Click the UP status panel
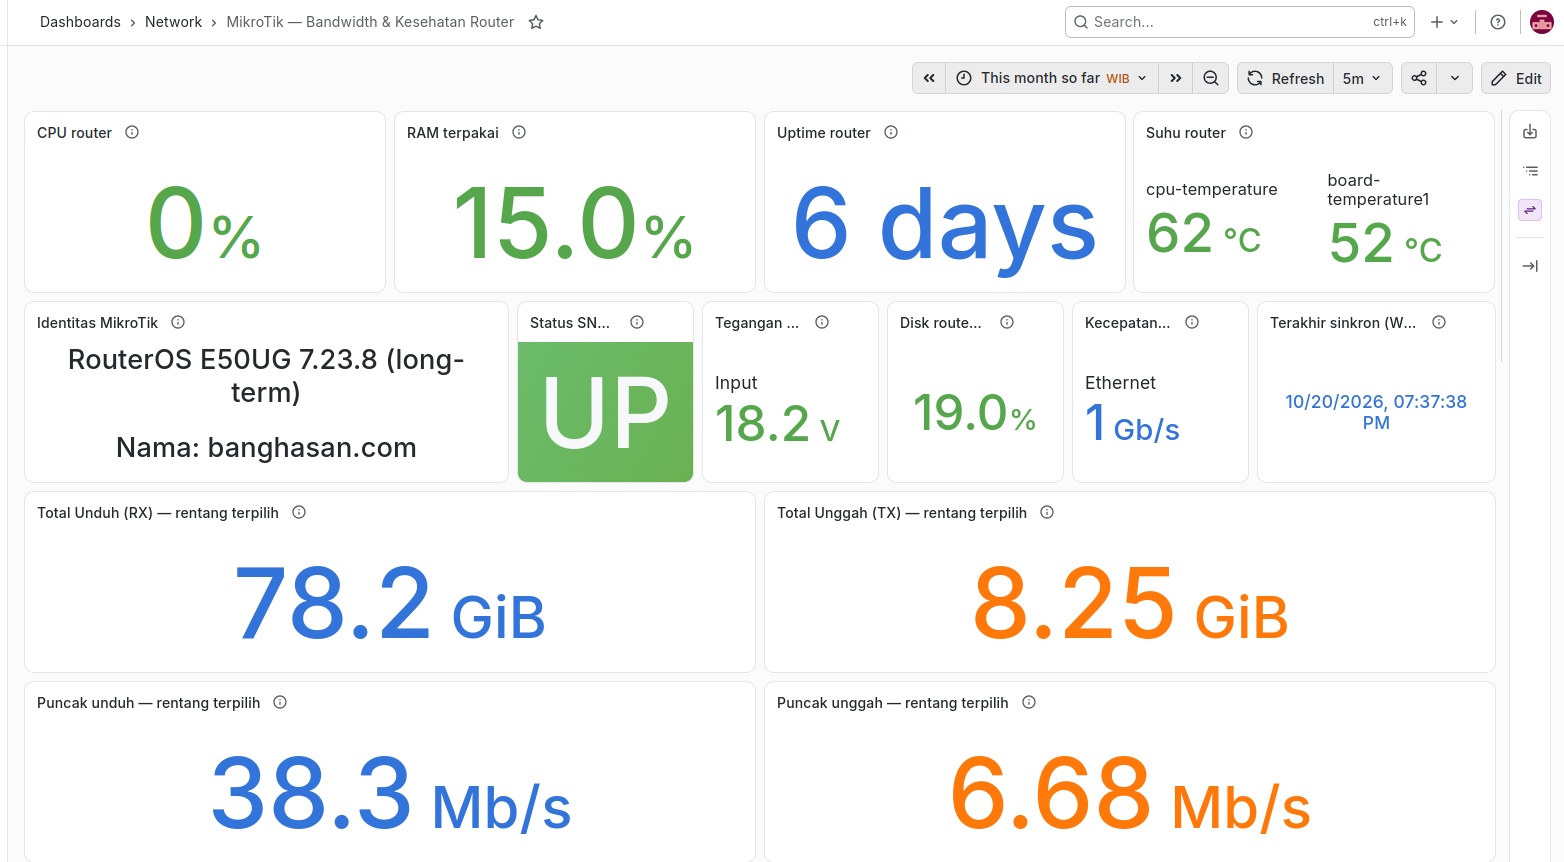The height and width of the screenshot is (862, 1564). pos(605,412)
